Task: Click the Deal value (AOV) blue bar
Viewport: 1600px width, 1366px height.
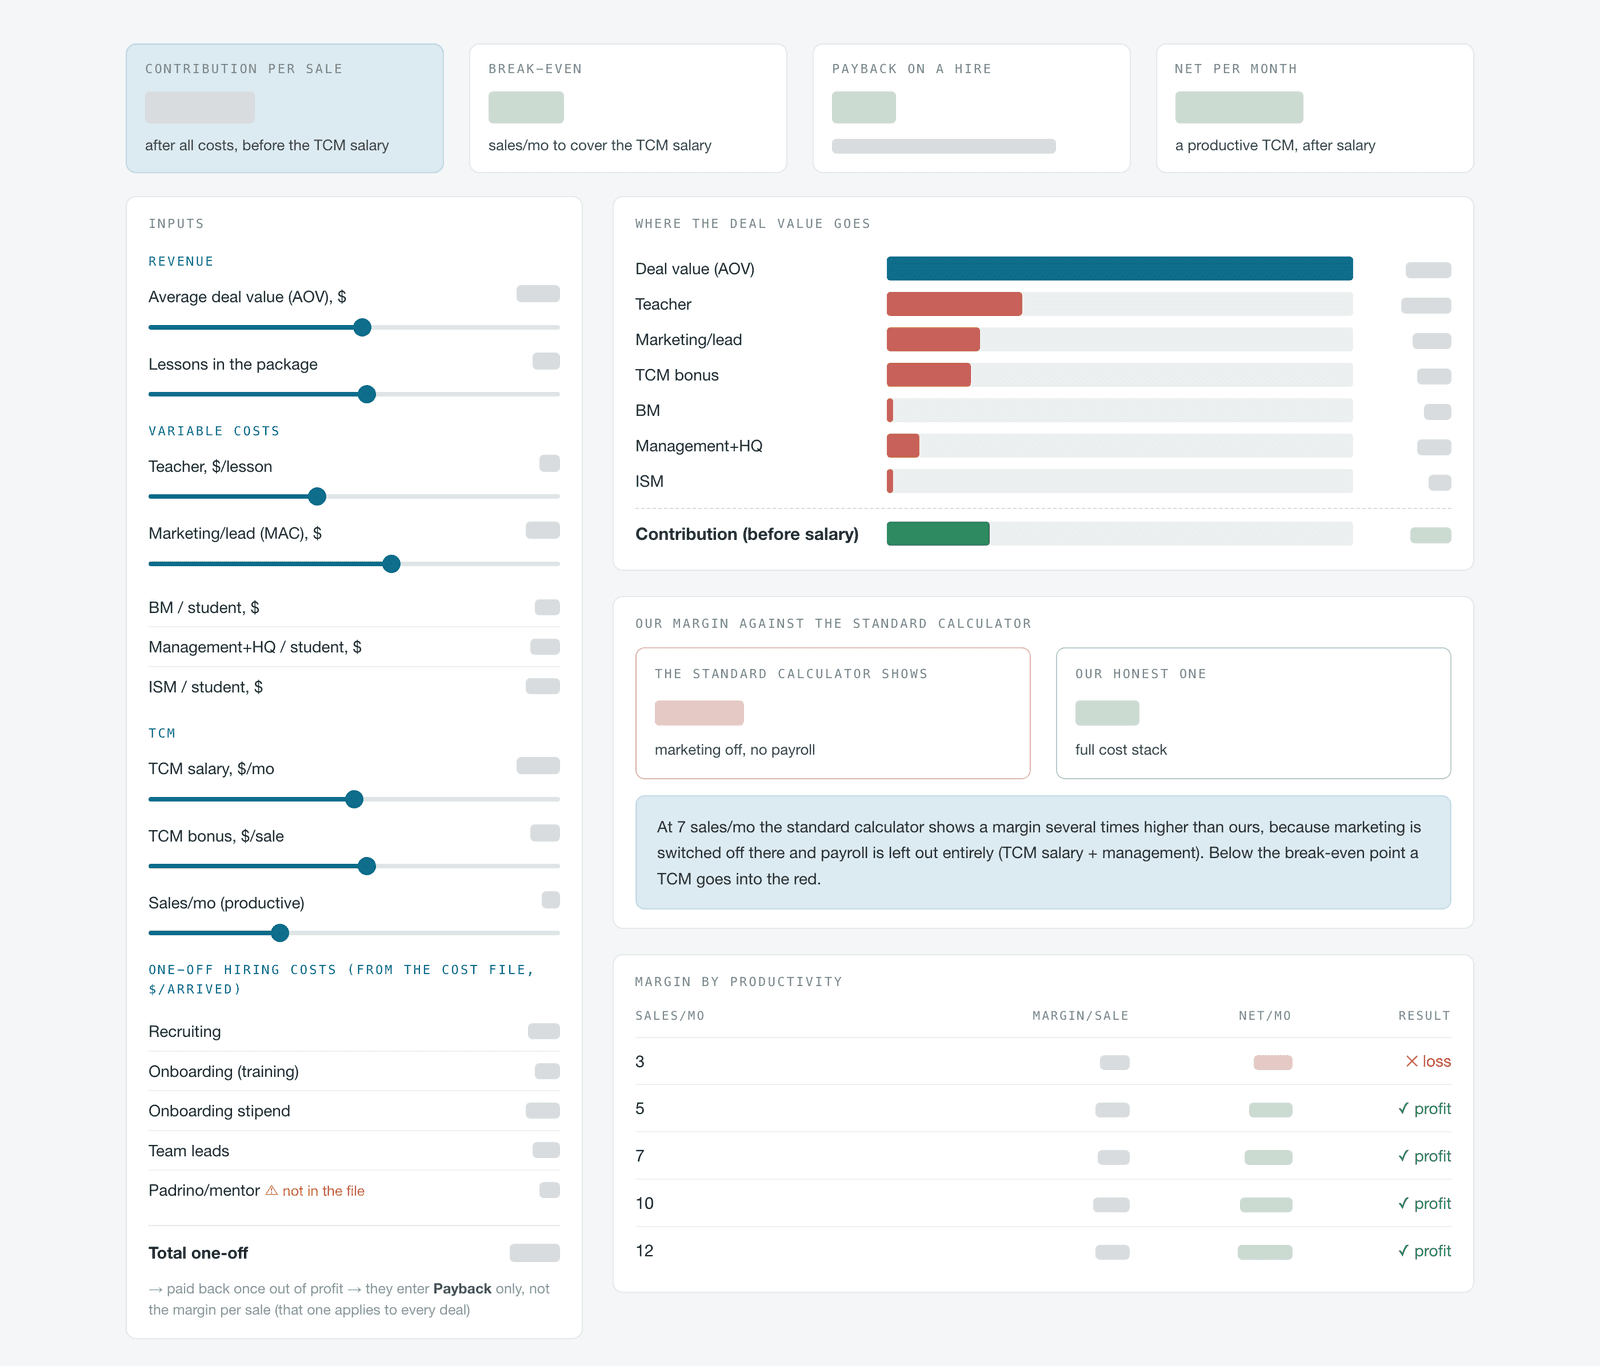Action: 1120,268
